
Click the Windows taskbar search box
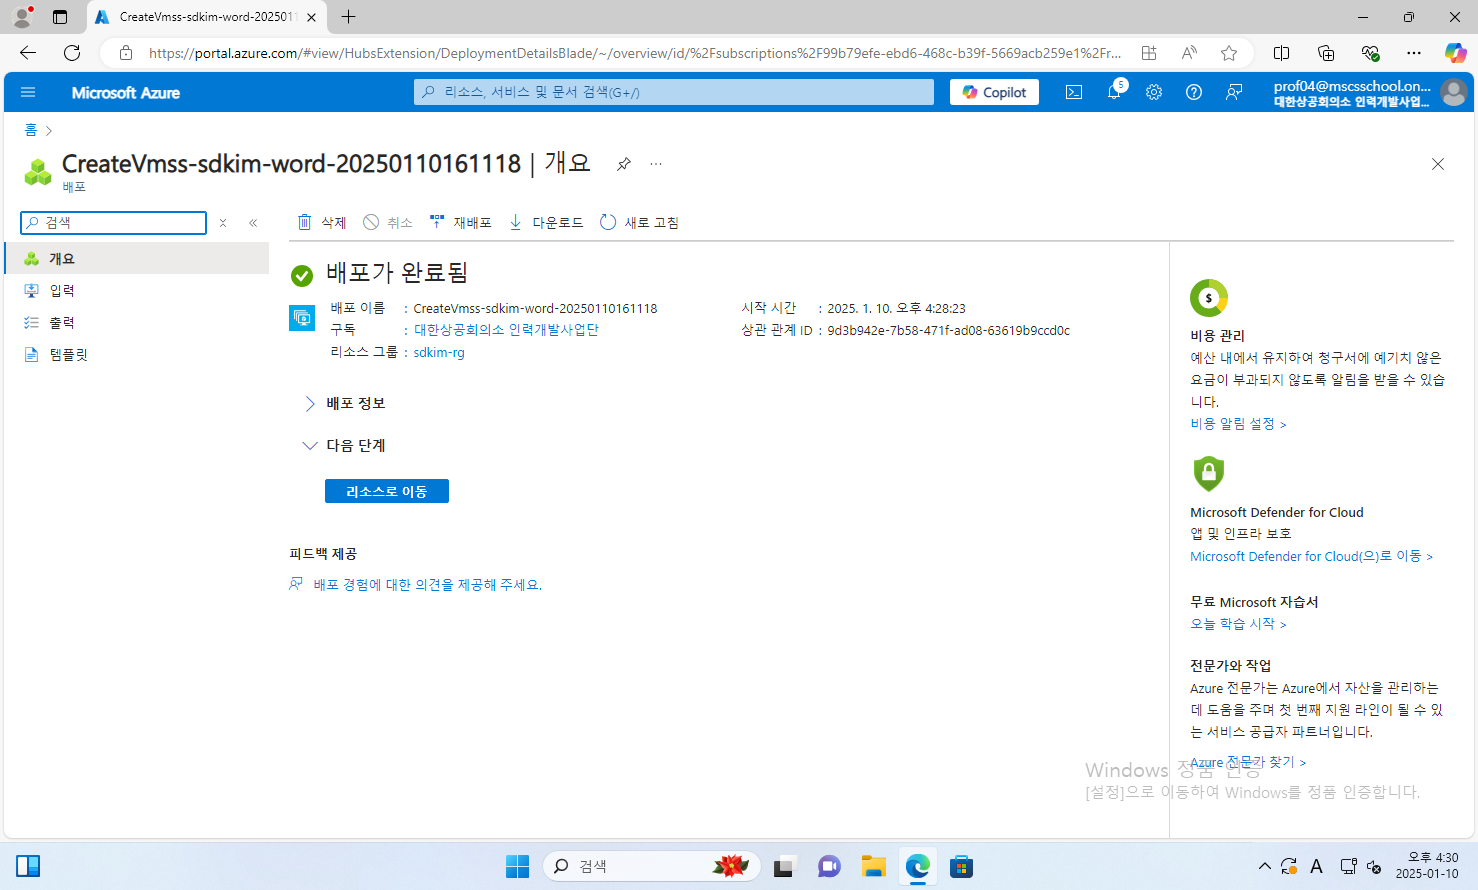point(652,866)
